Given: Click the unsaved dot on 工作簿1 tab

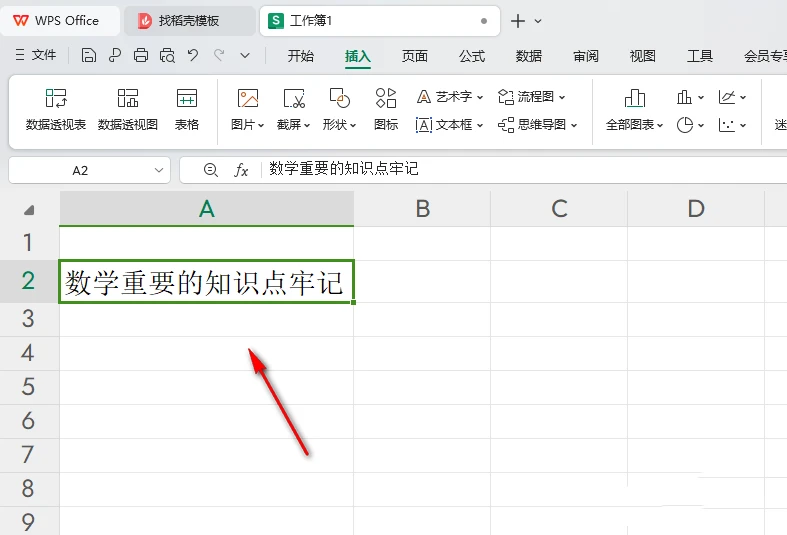Looking at the screenshot, I should [484, 21].
